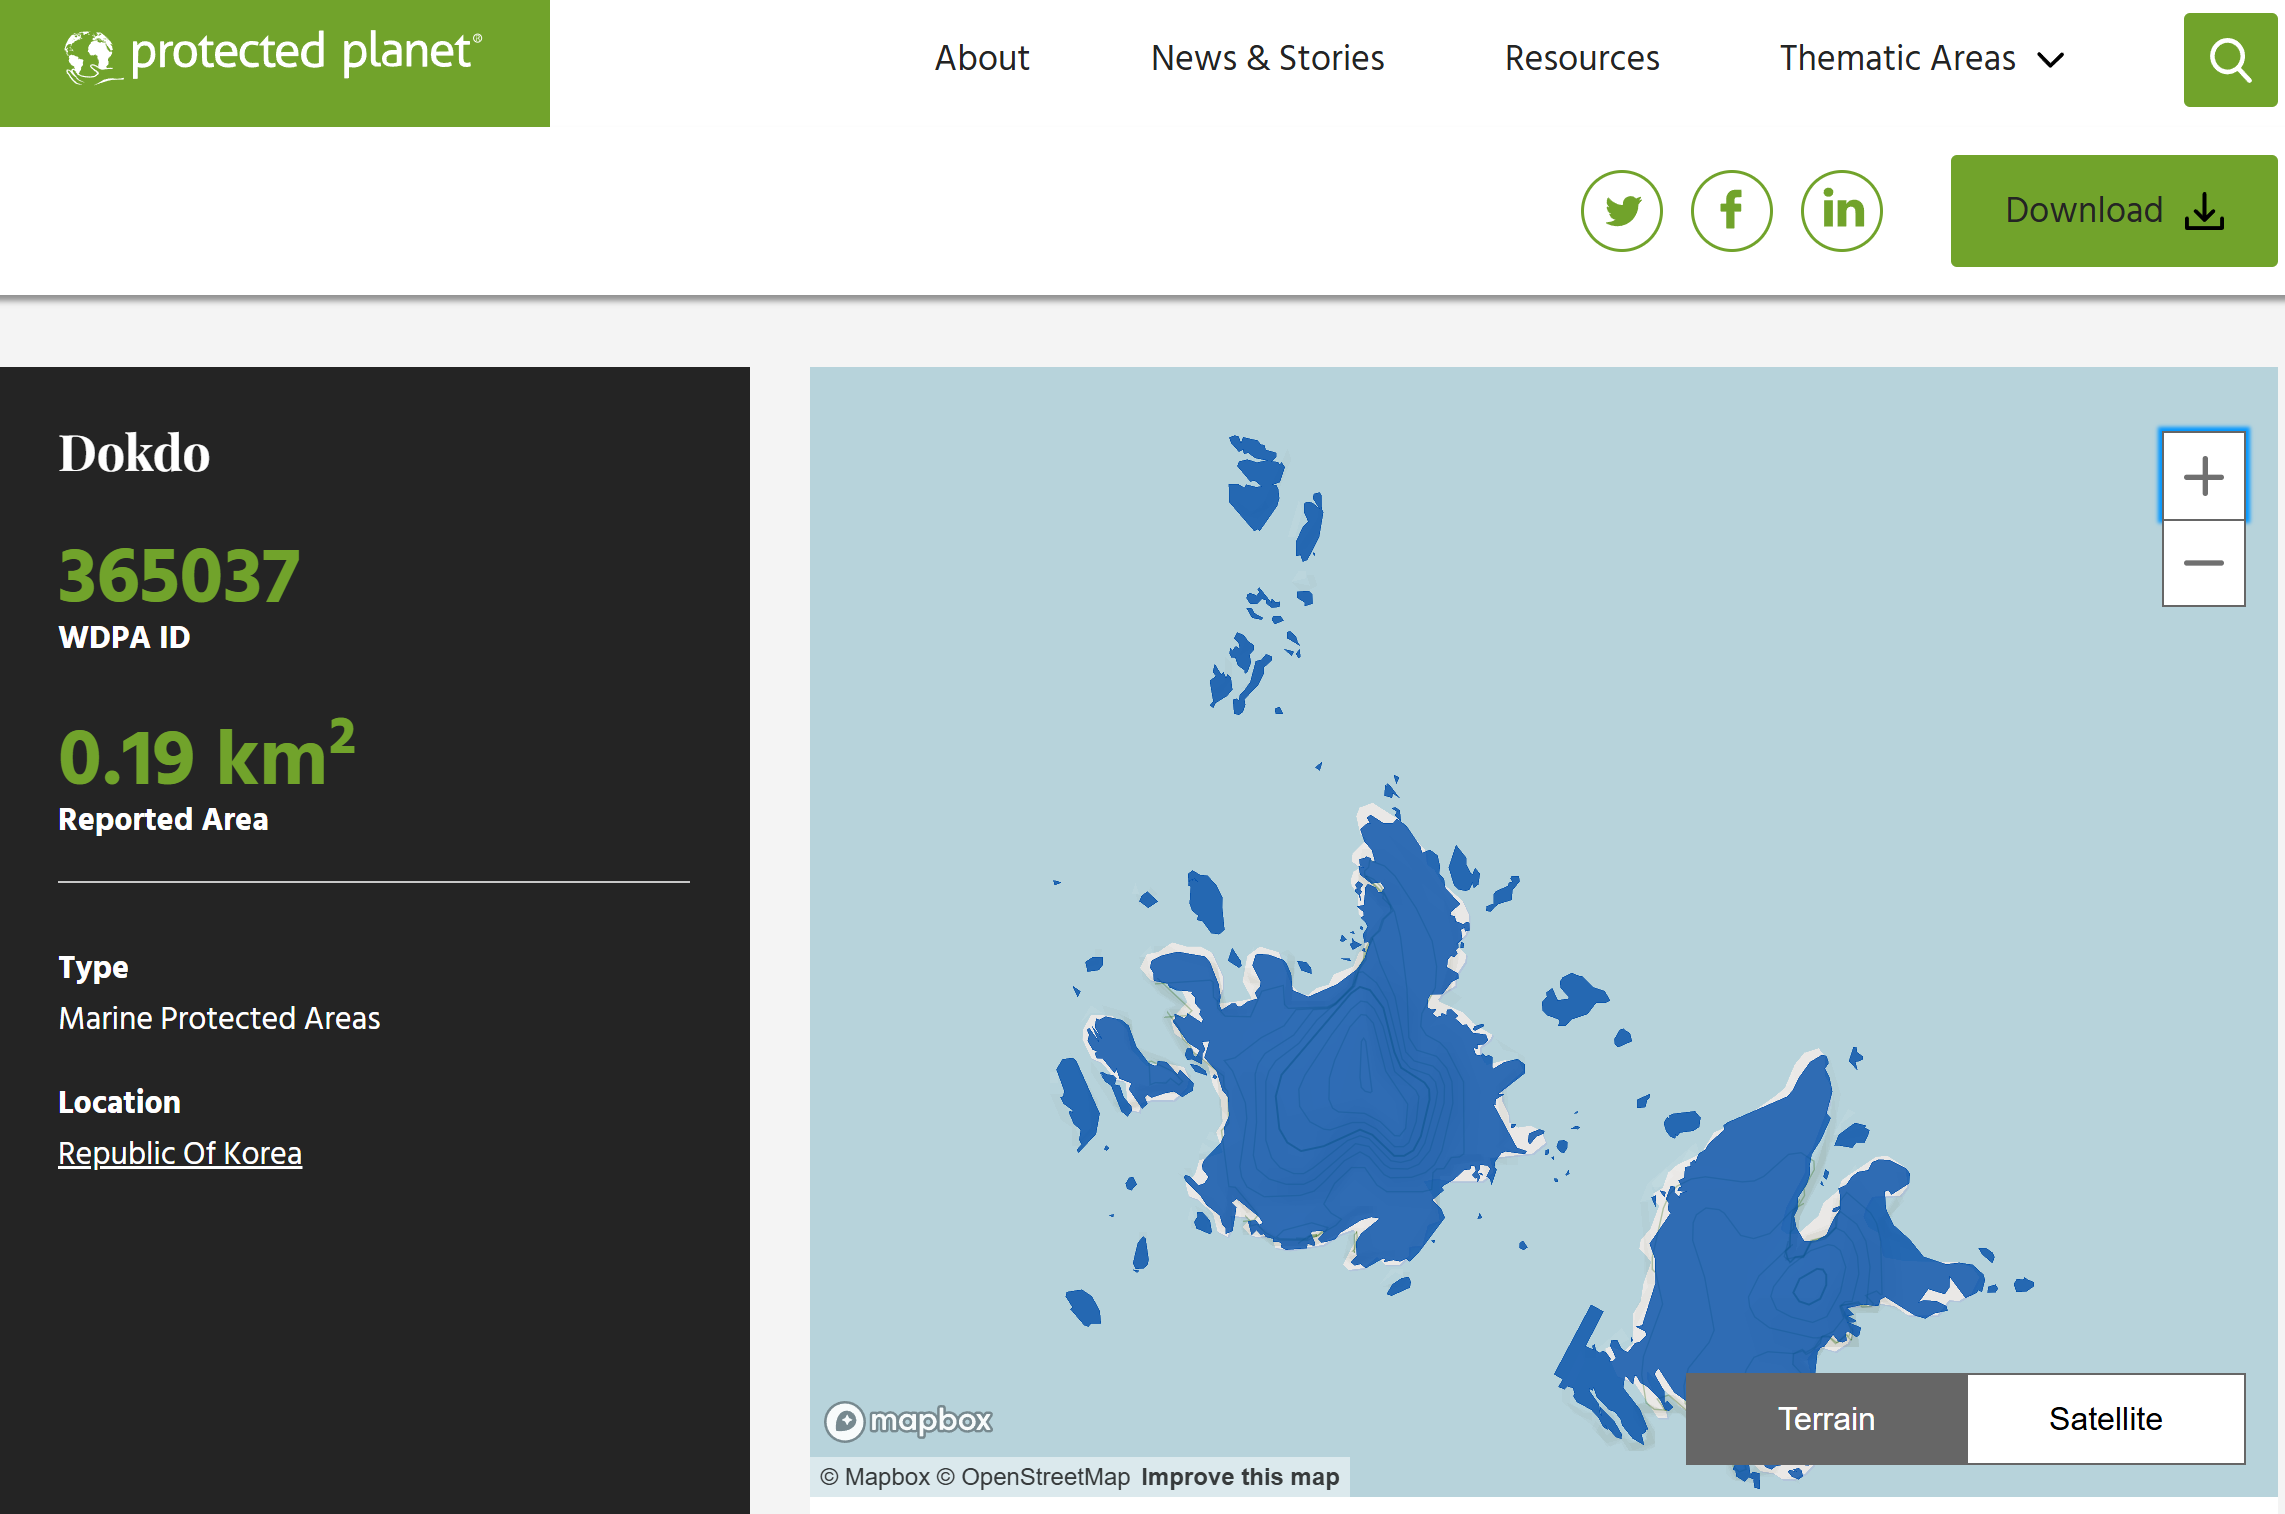
Task: Click the Thematic Areas chevron arrow
Action: pyautogui.click(x=2051, y=60)
